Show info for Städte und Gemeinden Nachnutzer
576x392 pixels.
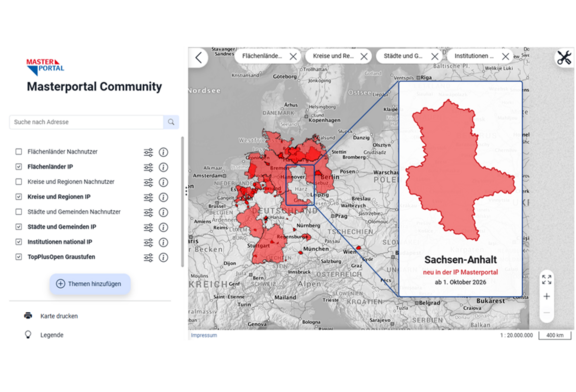pos(163,212)
